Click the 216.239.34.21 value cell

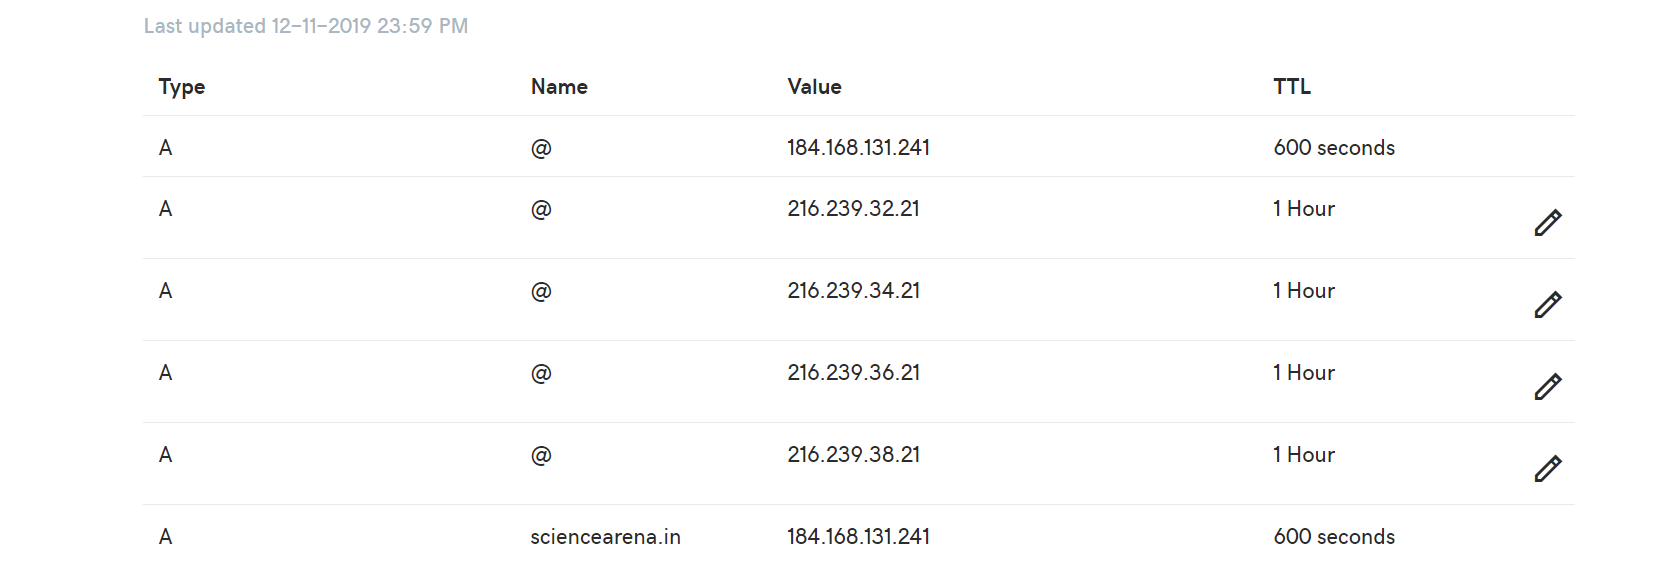[x=853, y=291]
